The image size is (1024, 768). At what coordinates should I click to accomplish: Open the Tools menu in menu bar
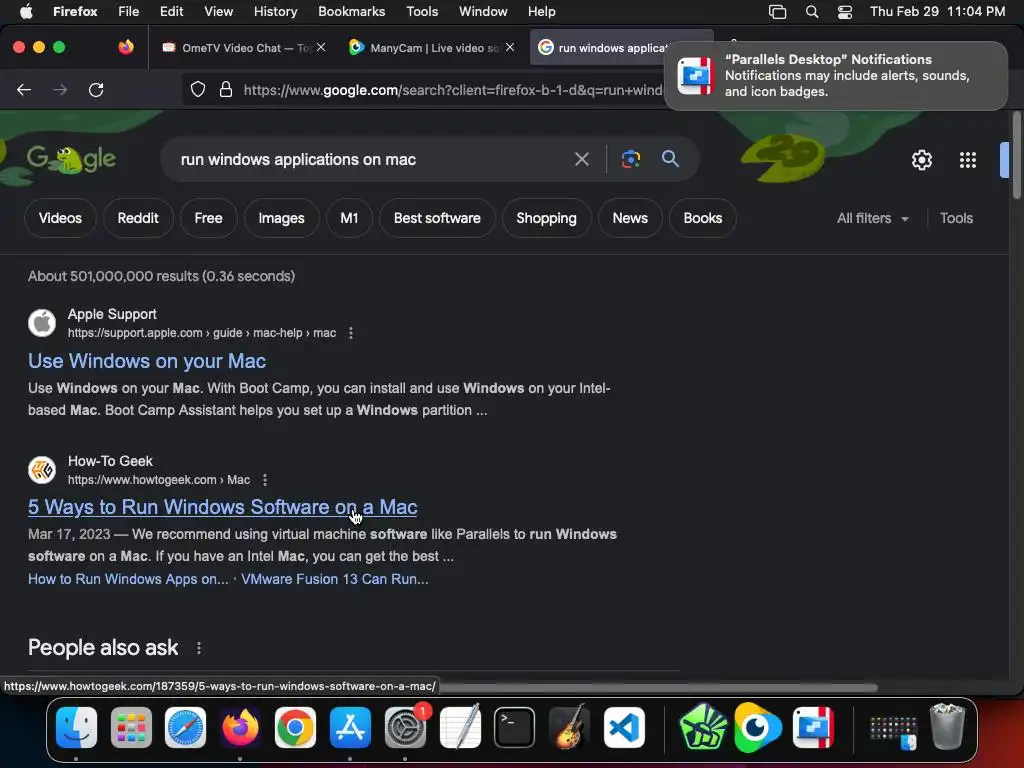[x=422, y=12]
